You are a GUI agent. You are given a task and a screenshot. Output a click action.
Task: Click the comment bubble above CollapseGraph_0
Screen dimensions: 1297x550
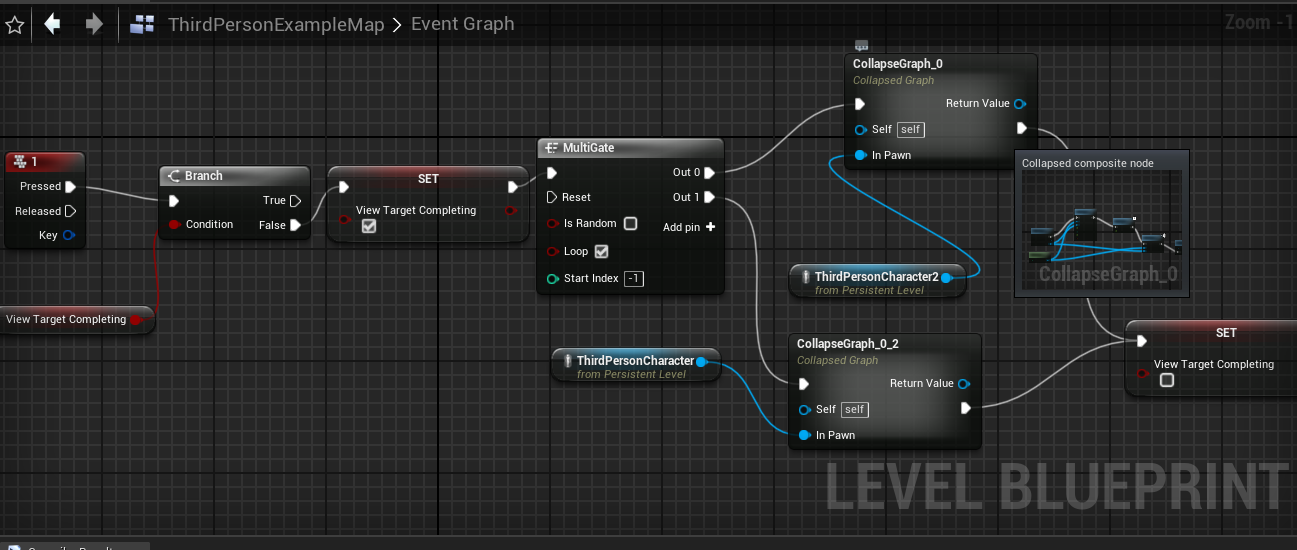coord(861,44)
